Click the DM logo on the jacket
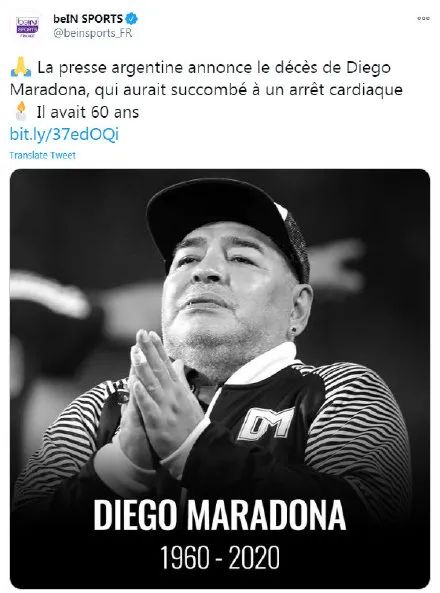This screenshot has height=593, width=440. 266,424
